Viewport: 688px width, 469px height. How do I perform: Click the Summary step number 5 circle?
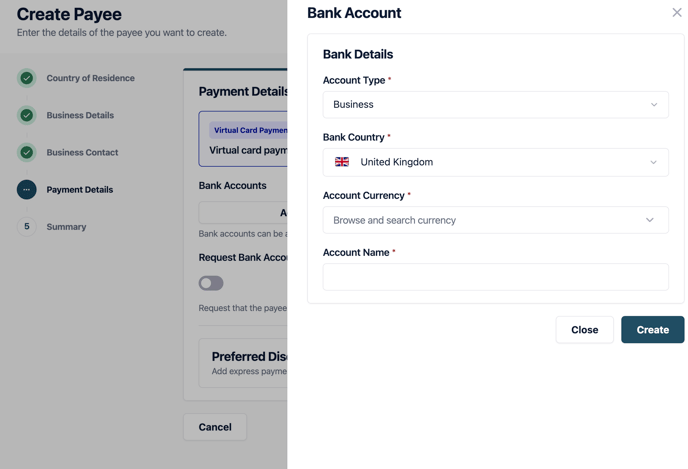27,226
